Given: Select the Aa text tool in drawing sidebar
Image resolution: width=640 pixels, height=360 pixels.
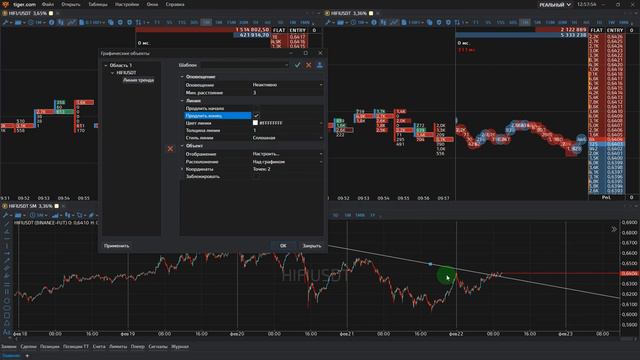Looking at the screenshot, I should click(7, 332).
